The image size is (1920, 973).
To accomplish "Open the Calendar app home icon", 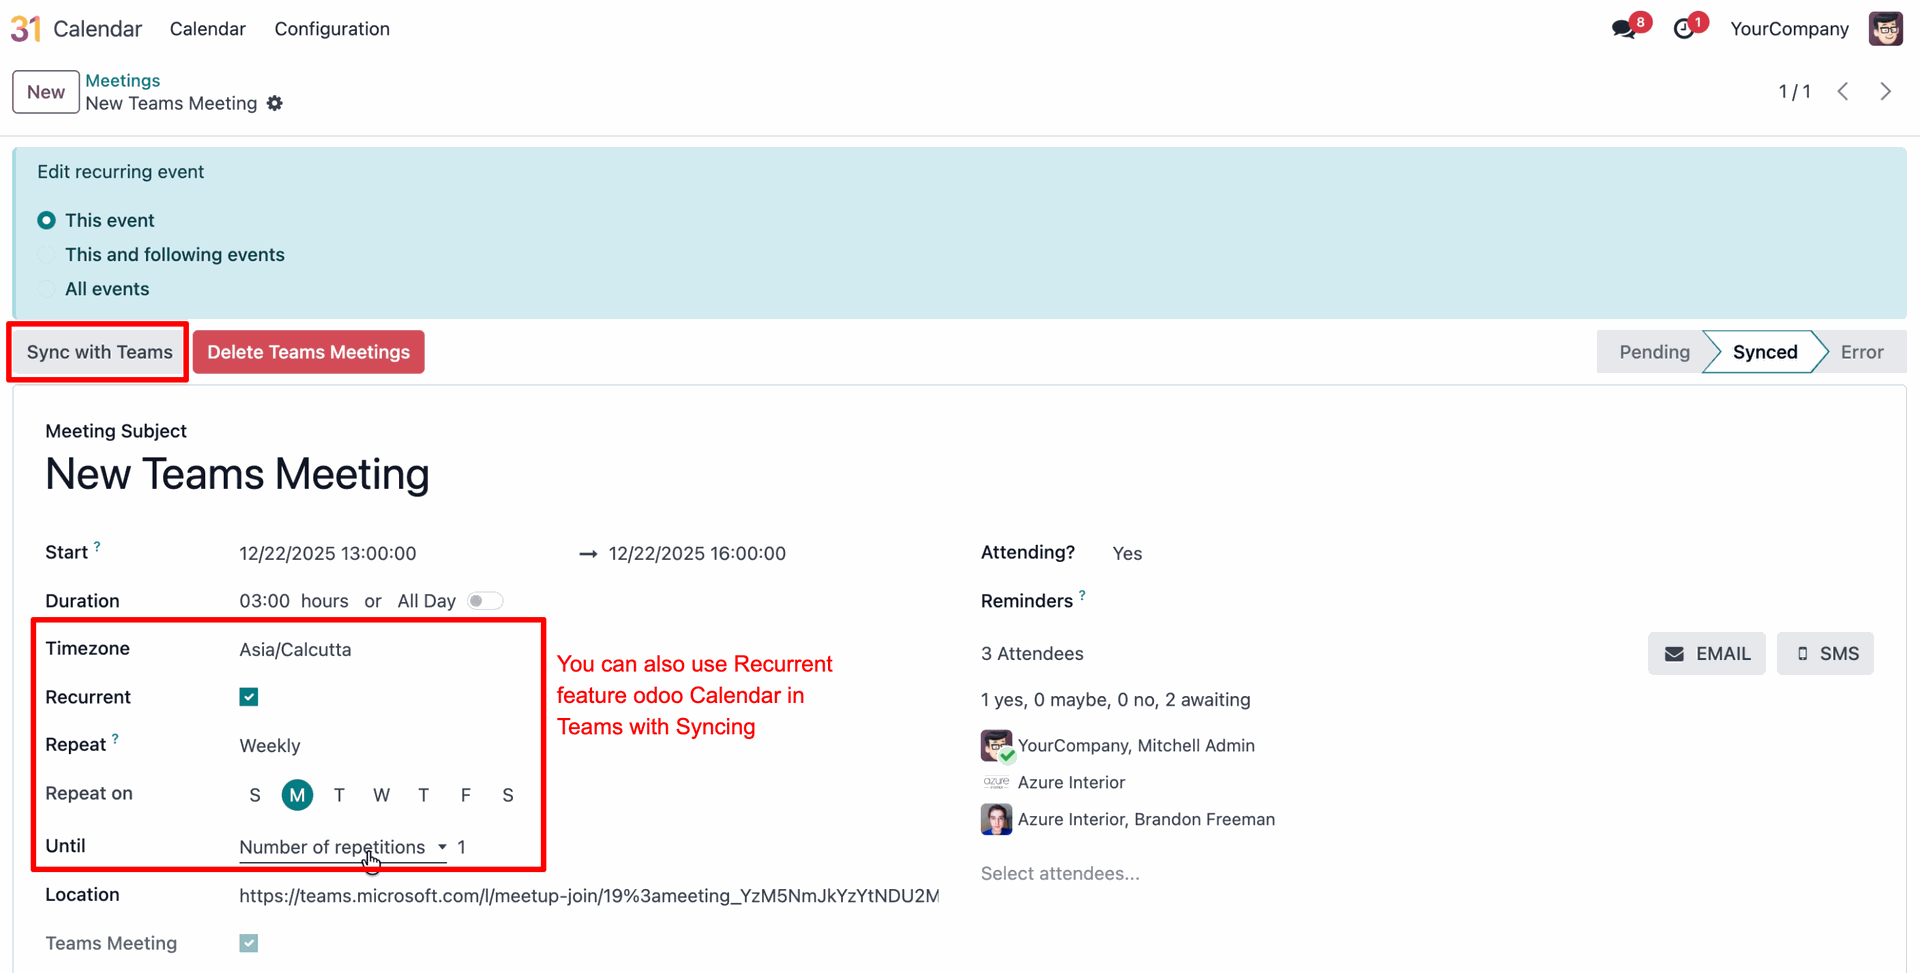I will coord(26,29).
